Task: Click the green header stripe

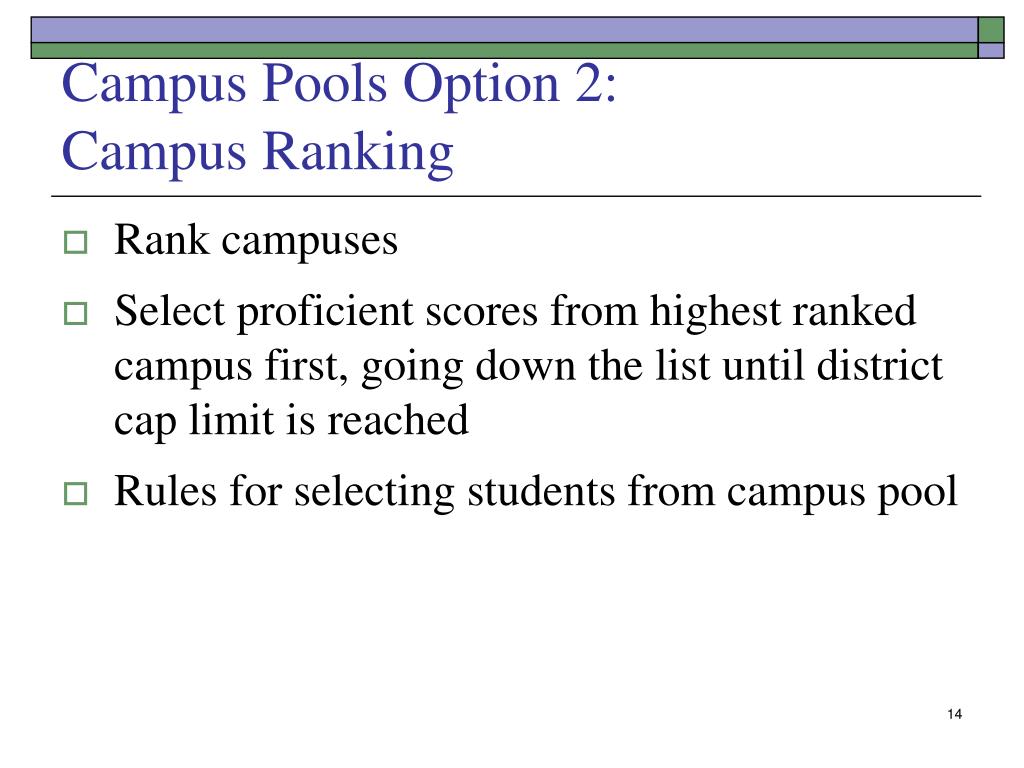Action: [x=504, y=51]
